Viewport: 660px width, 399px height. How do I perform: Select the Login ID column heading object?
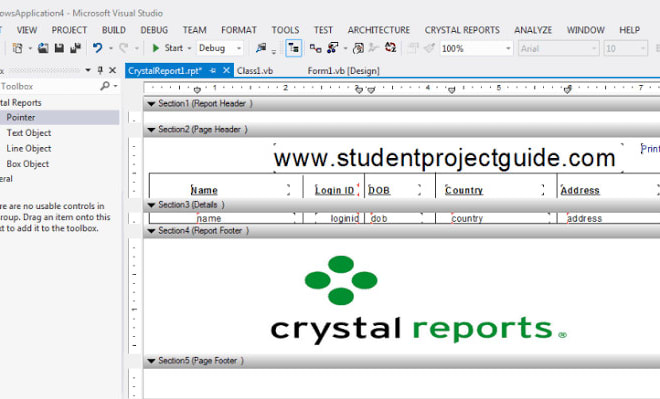pos(337,190)
